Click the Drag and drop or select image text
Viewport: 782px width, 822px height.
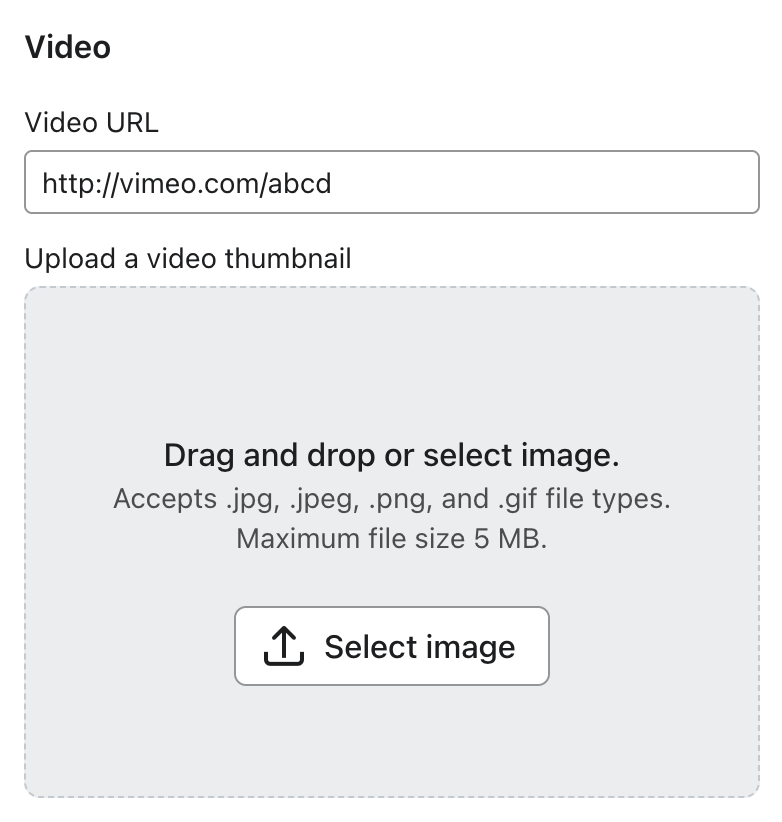pos(391,454)
